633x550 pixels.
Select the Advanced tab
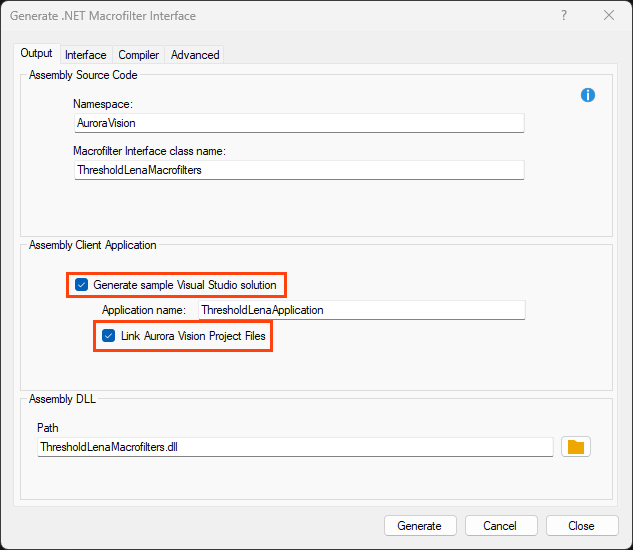coord(195,55)
